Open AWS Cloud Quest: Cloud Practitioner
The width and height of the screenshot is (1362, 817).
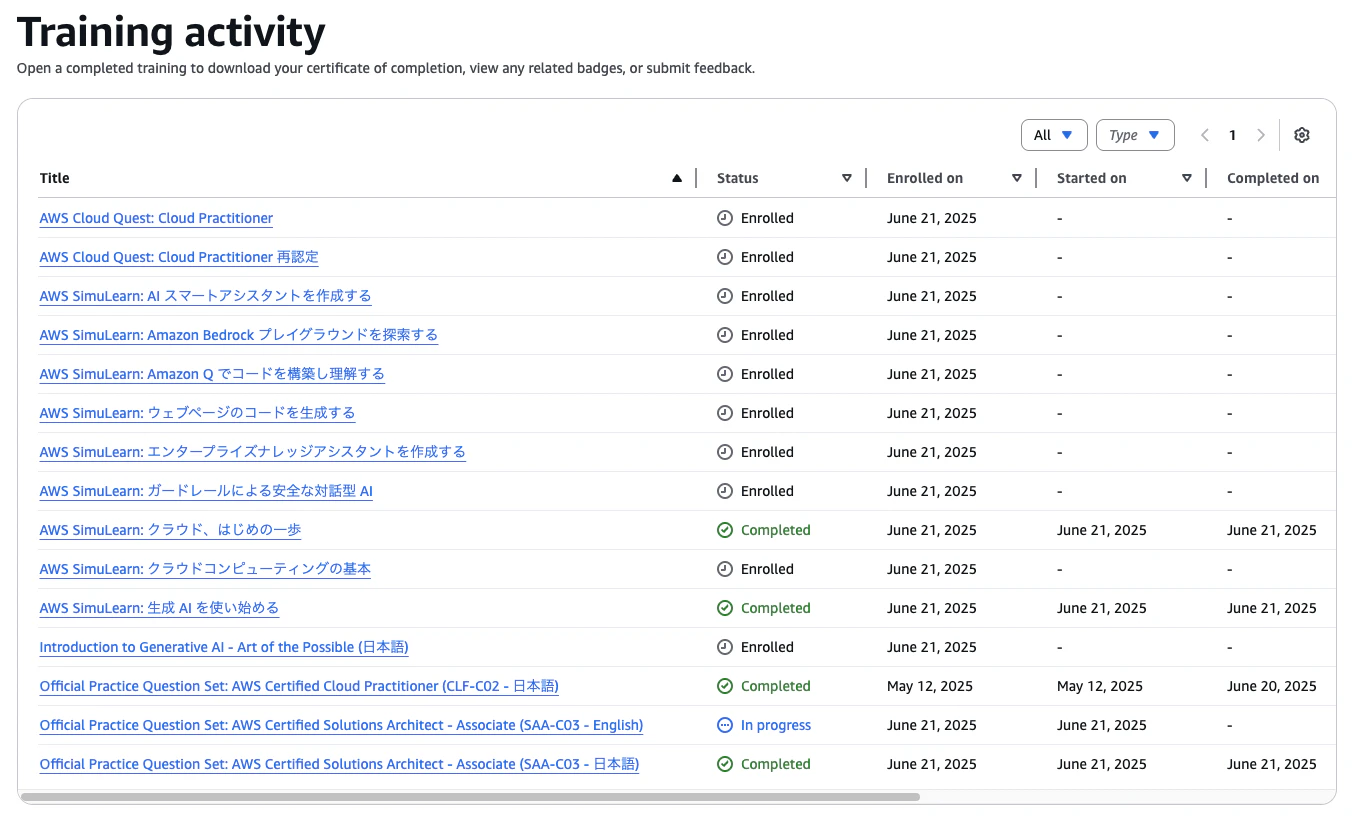coord(156,218)
